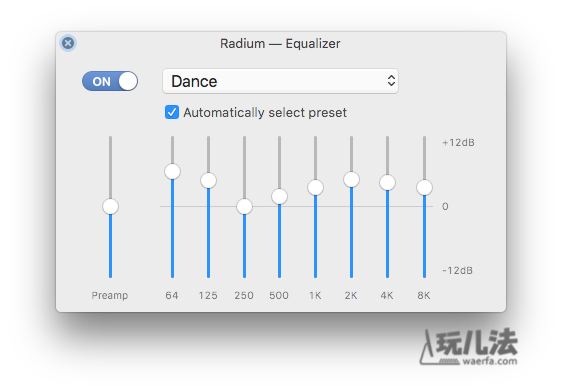Click the 250 Hz band slider knob

244,206
